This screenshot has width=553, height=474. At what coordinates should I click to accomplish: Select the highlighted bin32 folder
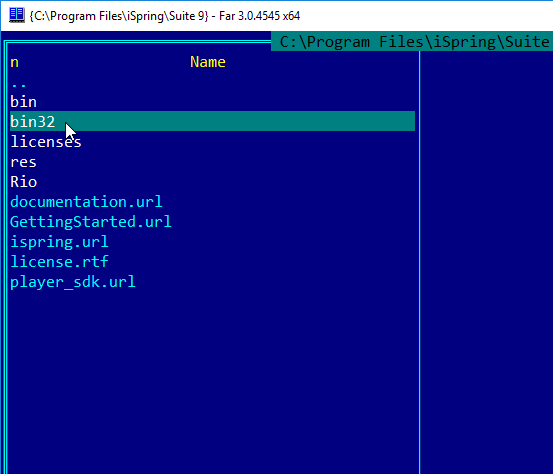point(212,121)
